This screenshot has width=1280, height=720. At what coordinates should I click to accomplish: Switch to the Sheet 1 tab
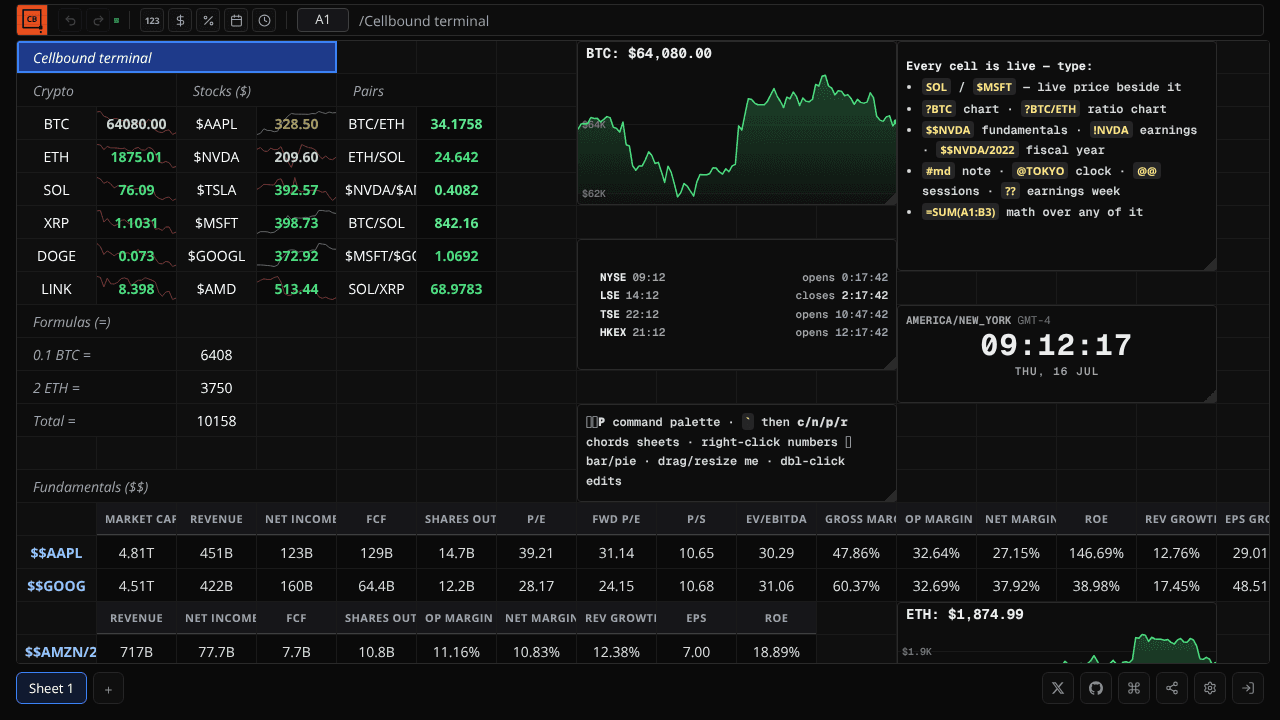[51, 688]
